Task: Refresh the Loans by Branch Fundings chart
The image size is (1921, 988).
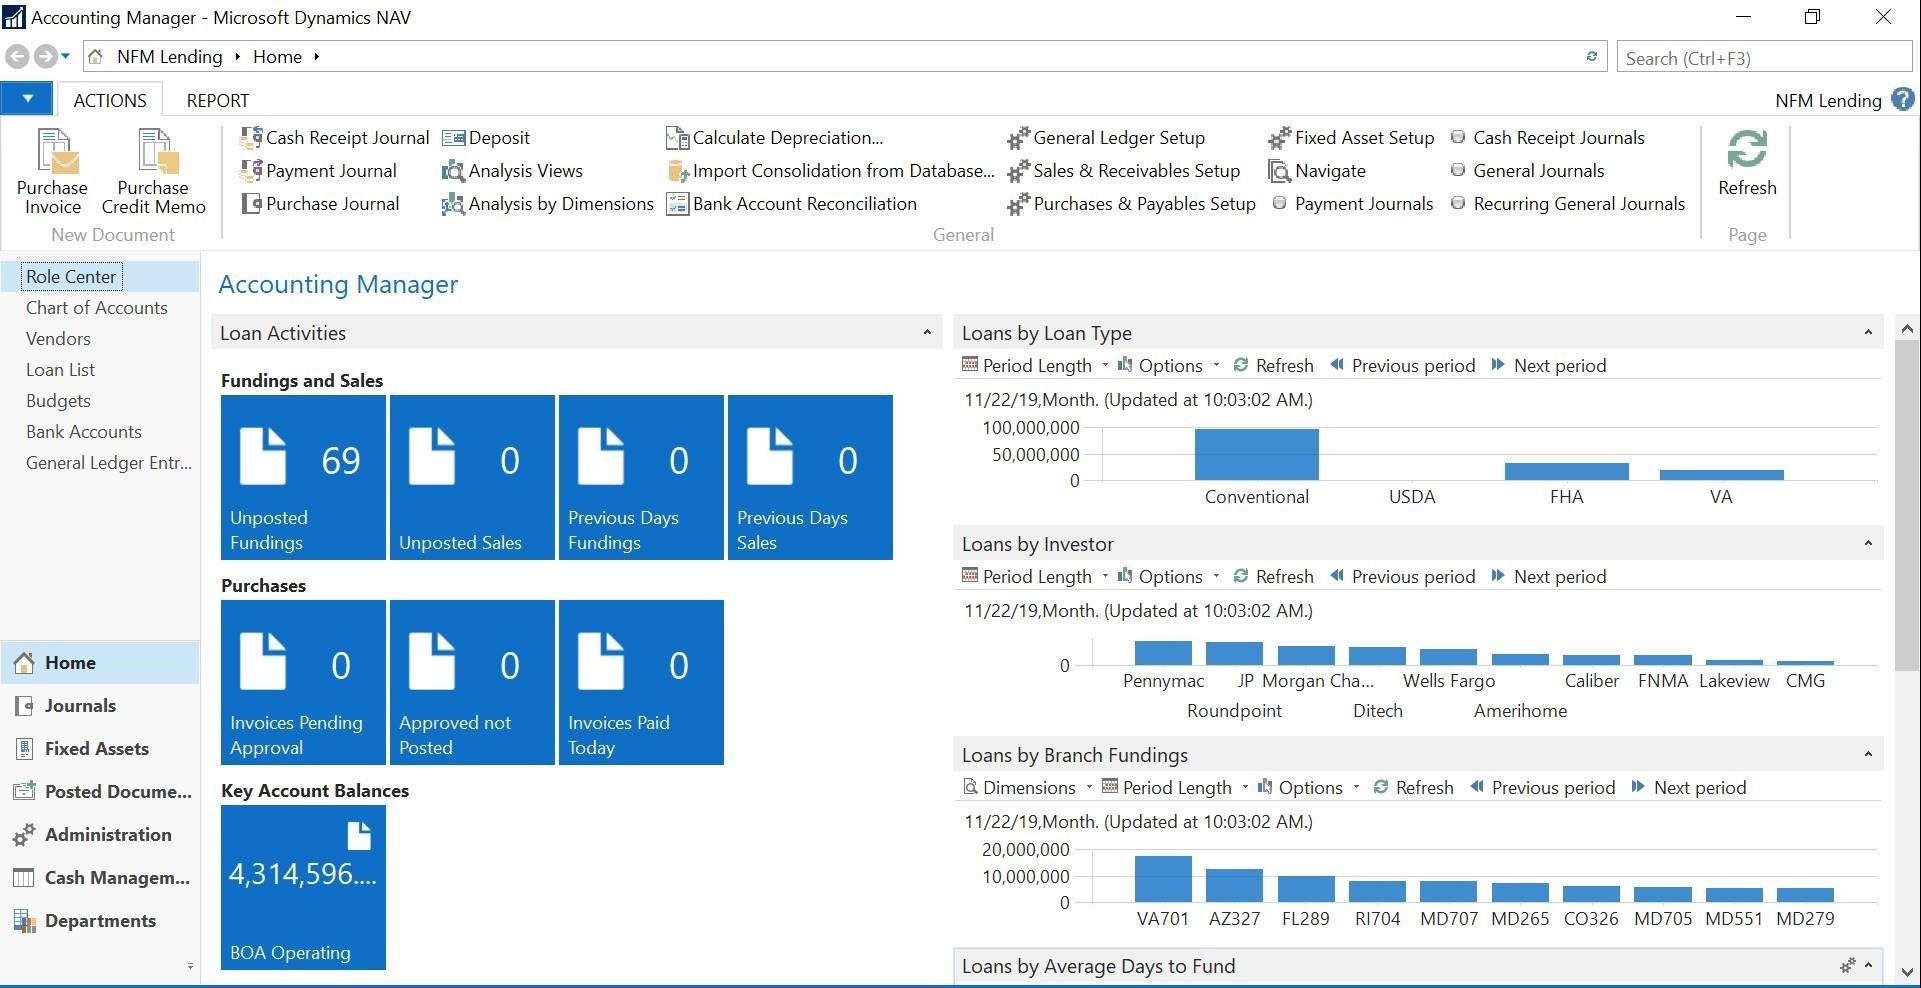Action: pos(1413,788)
